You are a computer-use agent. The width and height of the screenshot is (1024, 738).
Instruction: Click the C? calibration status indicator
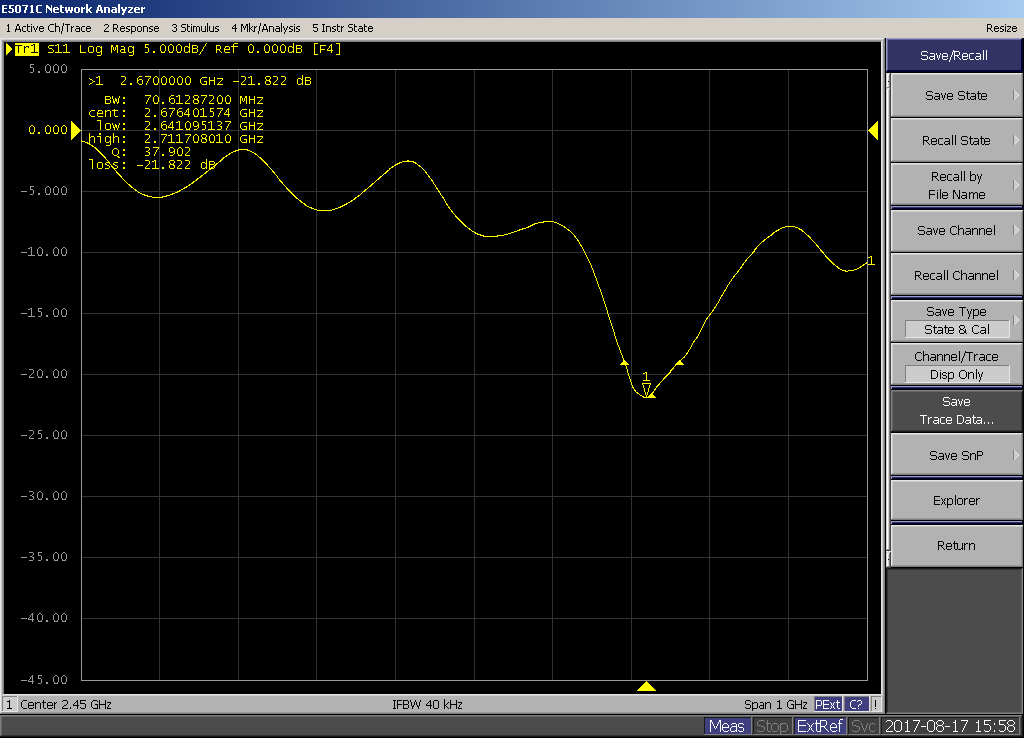[857, 704]
